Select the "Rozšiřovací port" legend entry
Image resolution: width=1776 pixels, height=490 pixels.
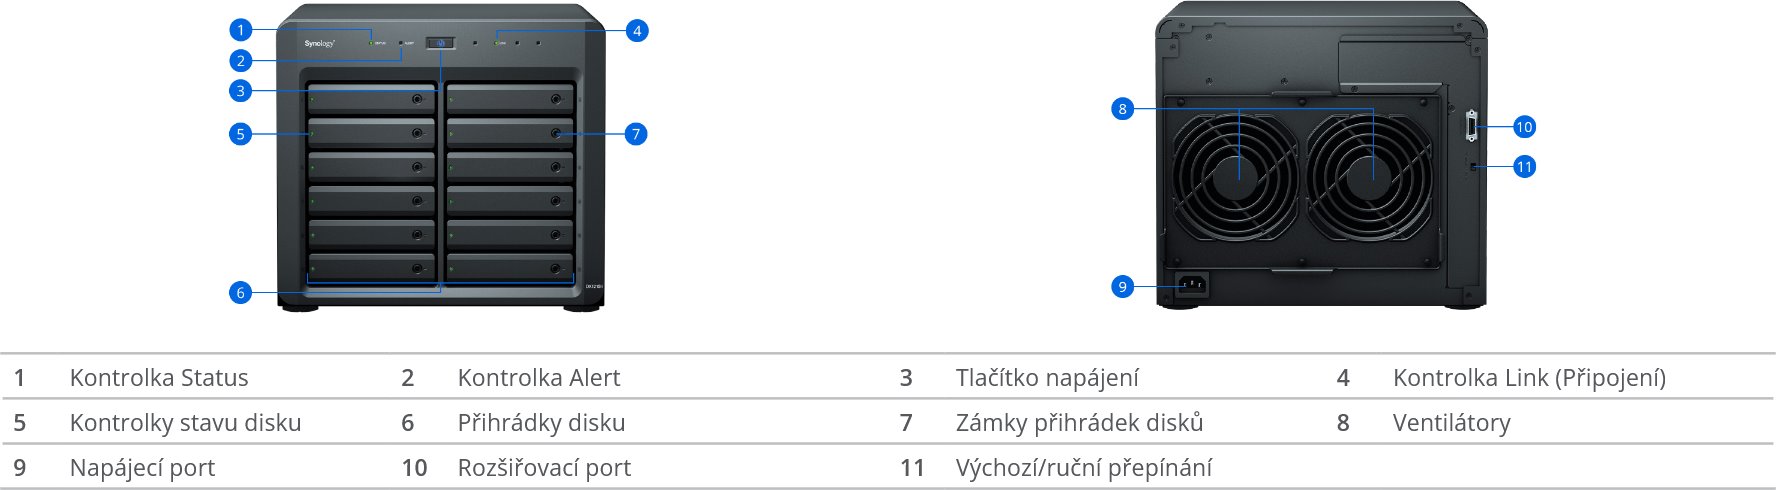544,468
